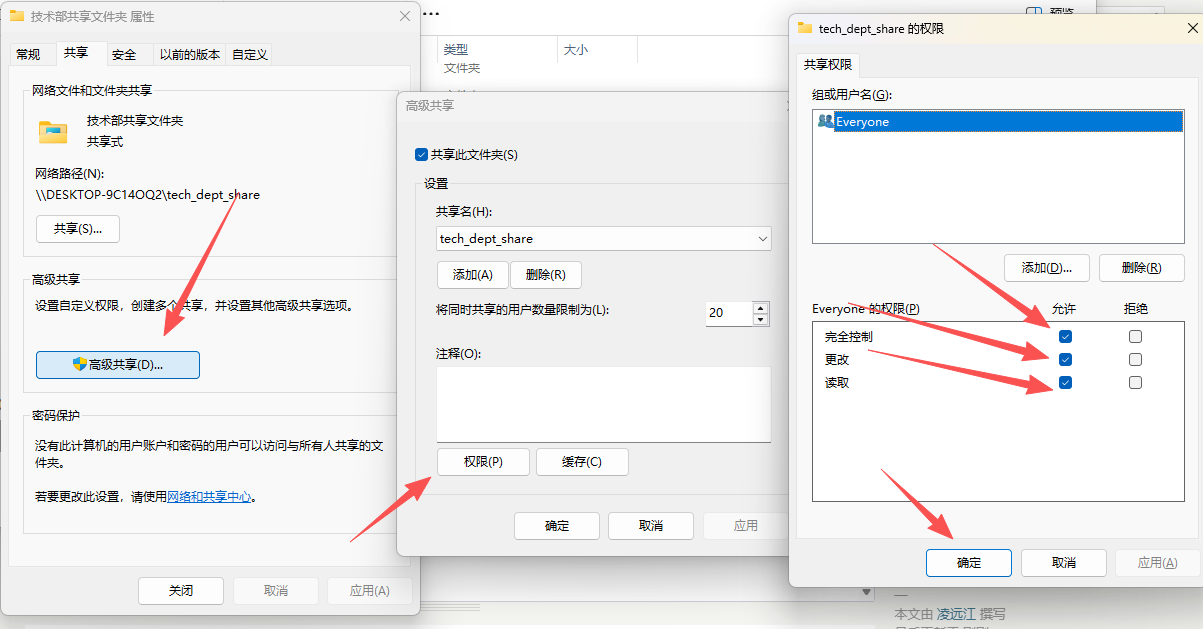Cancel the permissions dialog

[x=1064, y=563]
